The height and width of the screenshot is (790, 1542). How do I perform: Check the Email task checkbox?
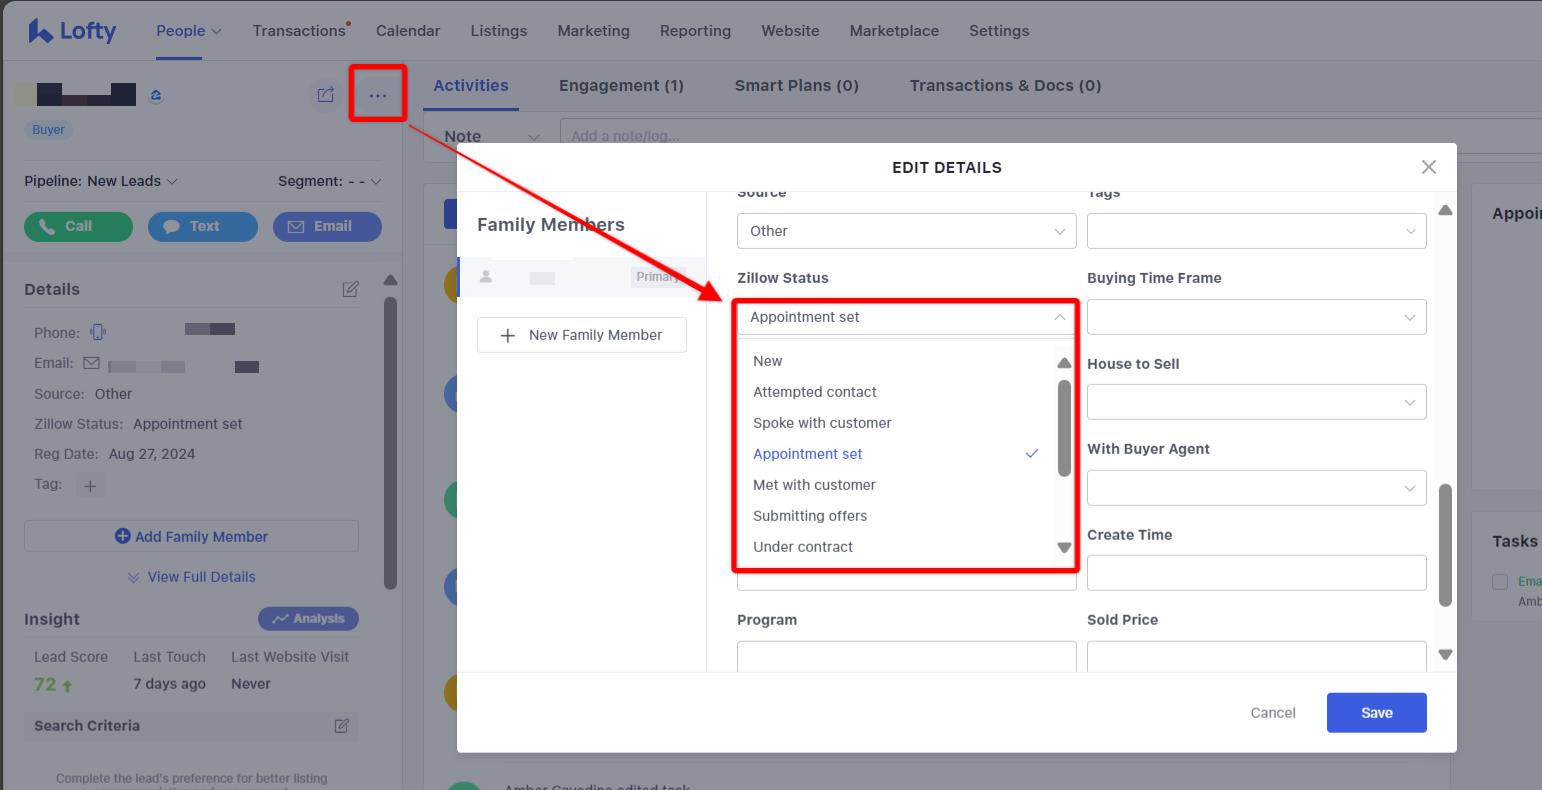coord(1501,581)
